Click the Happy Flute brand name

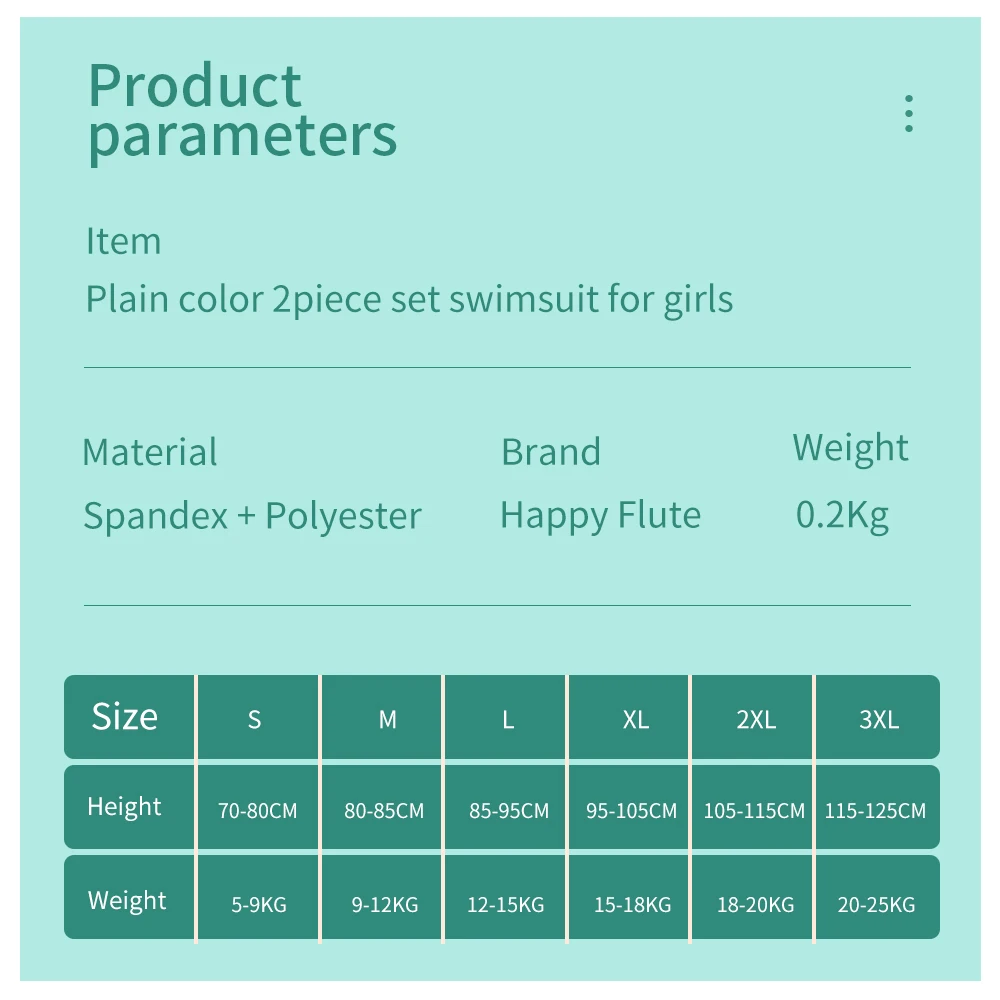[600, 515]
